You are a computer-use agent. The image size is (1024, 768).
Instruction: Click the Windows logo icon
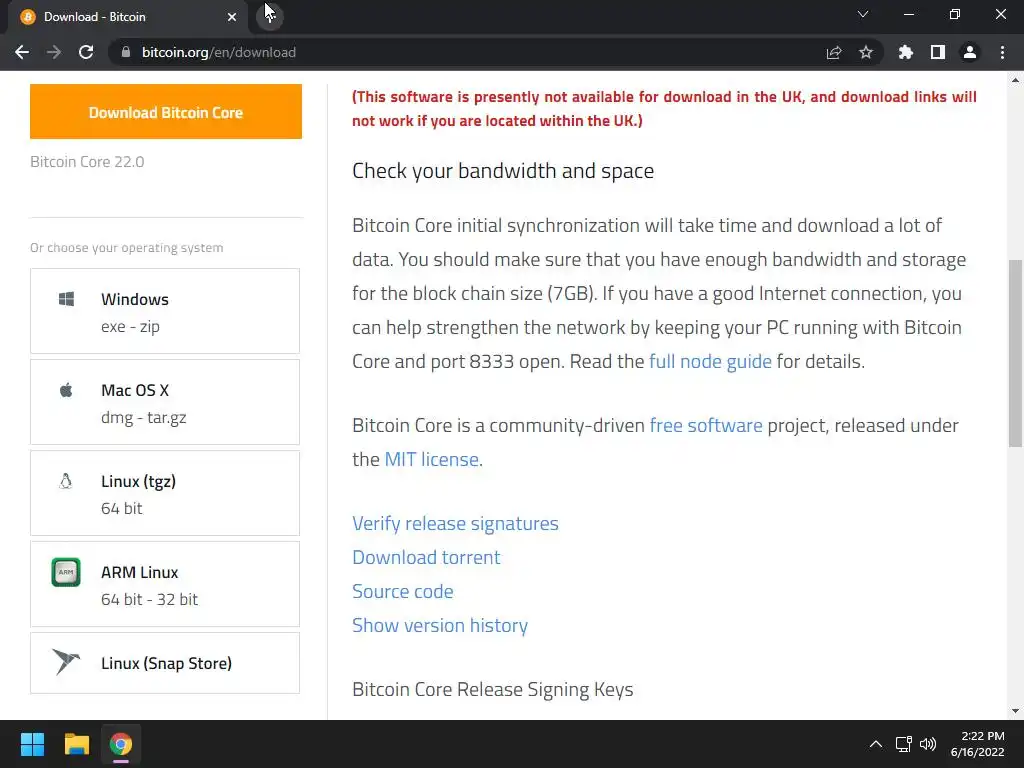(66, 299)
